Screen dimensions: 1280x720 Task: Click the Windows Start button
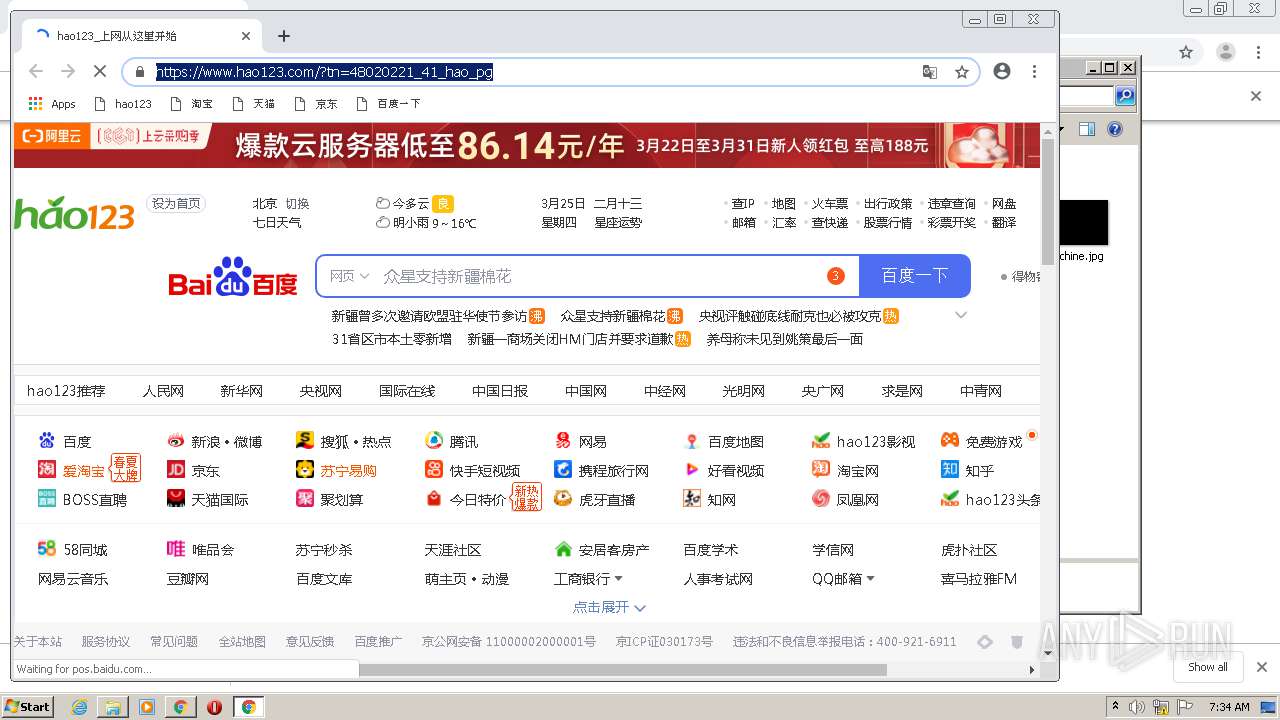pyautogui.click(x=27, y=706)
